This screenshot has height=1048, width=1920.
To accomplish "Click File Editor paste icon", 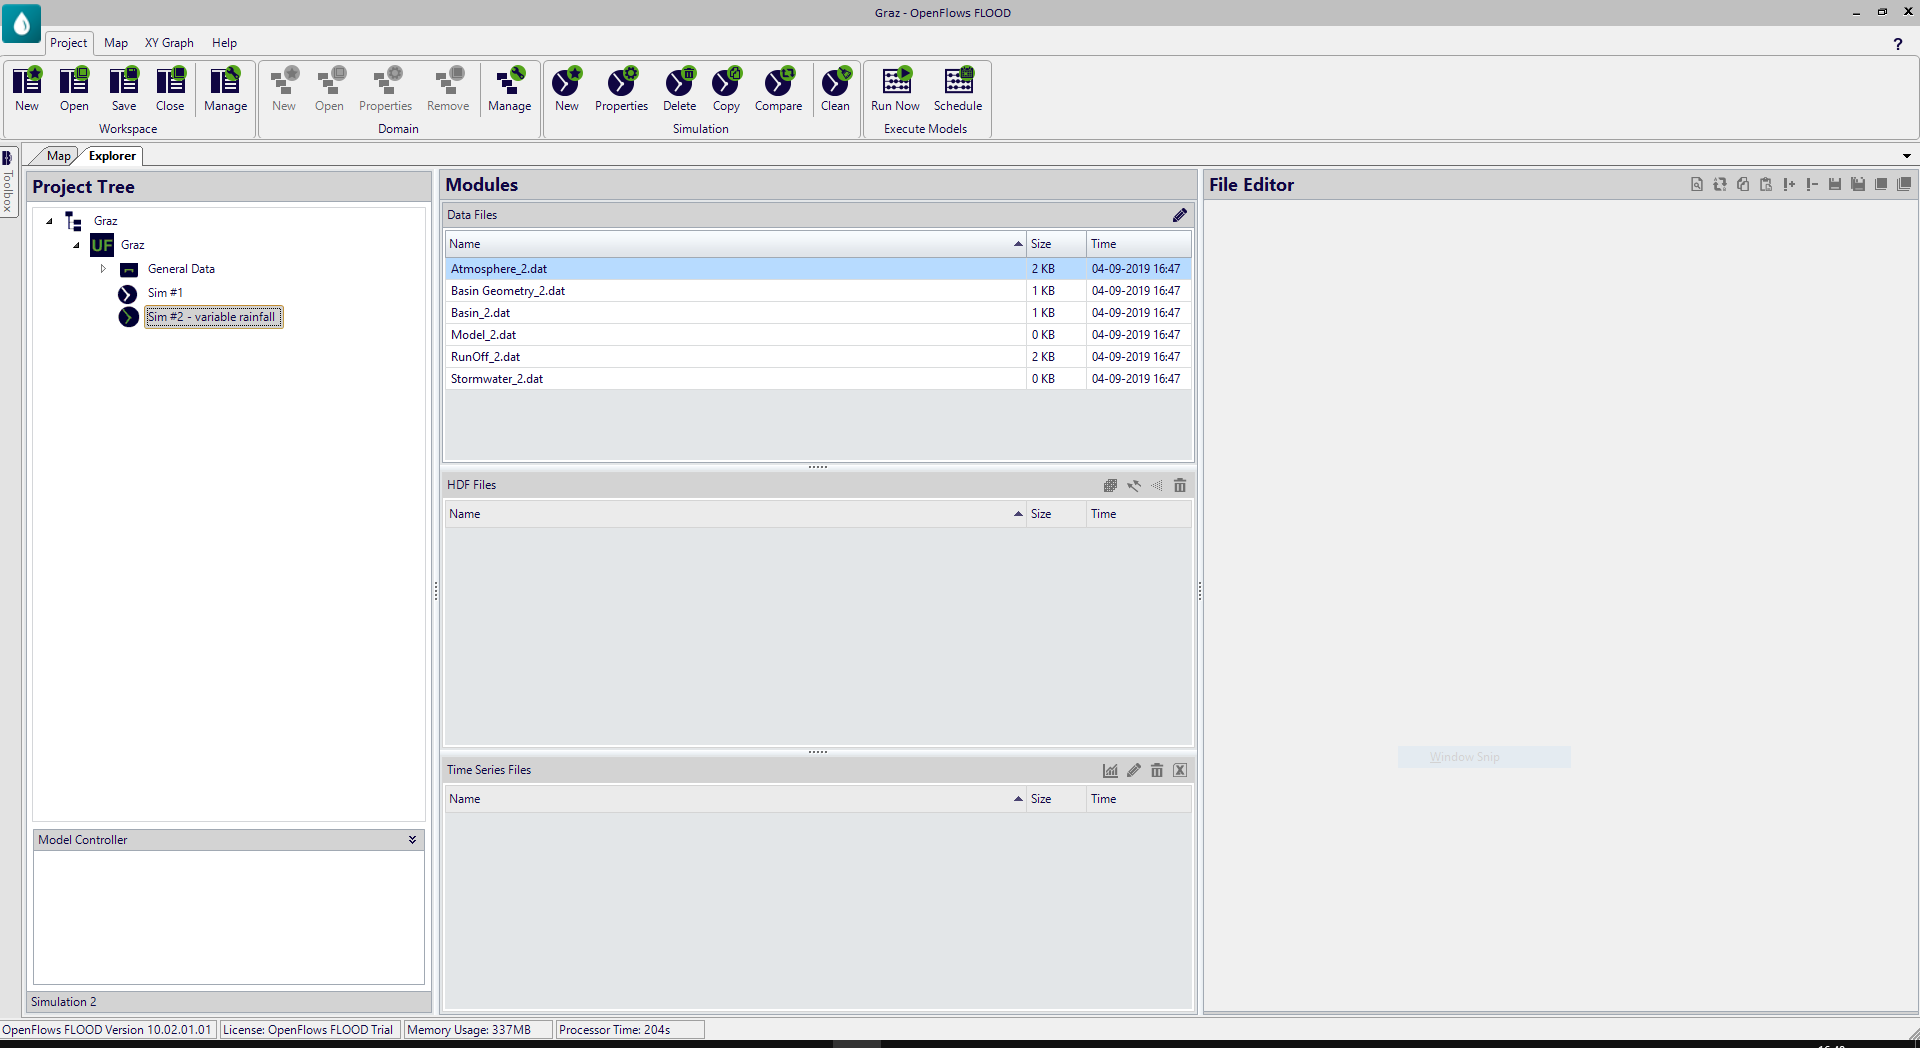I will click(x=1766, y=184).
